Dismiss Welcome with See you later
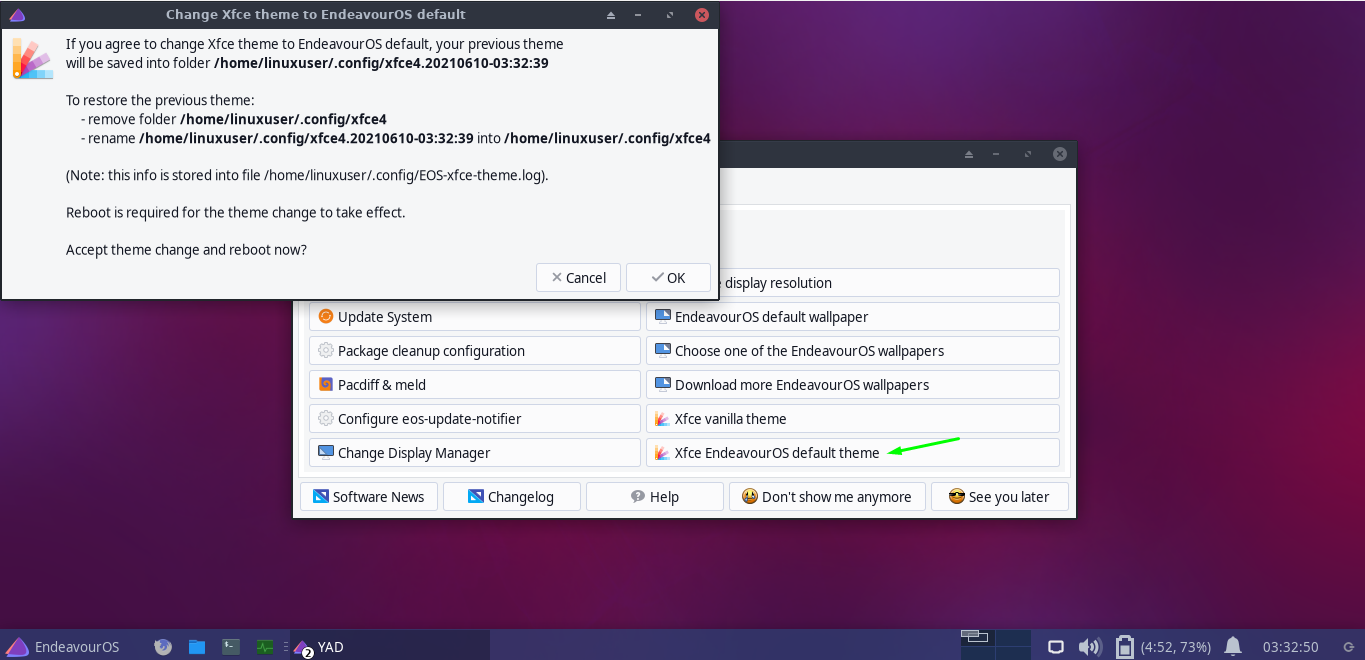Viewport: 1365px width, 660px height. click(1000, 497)
